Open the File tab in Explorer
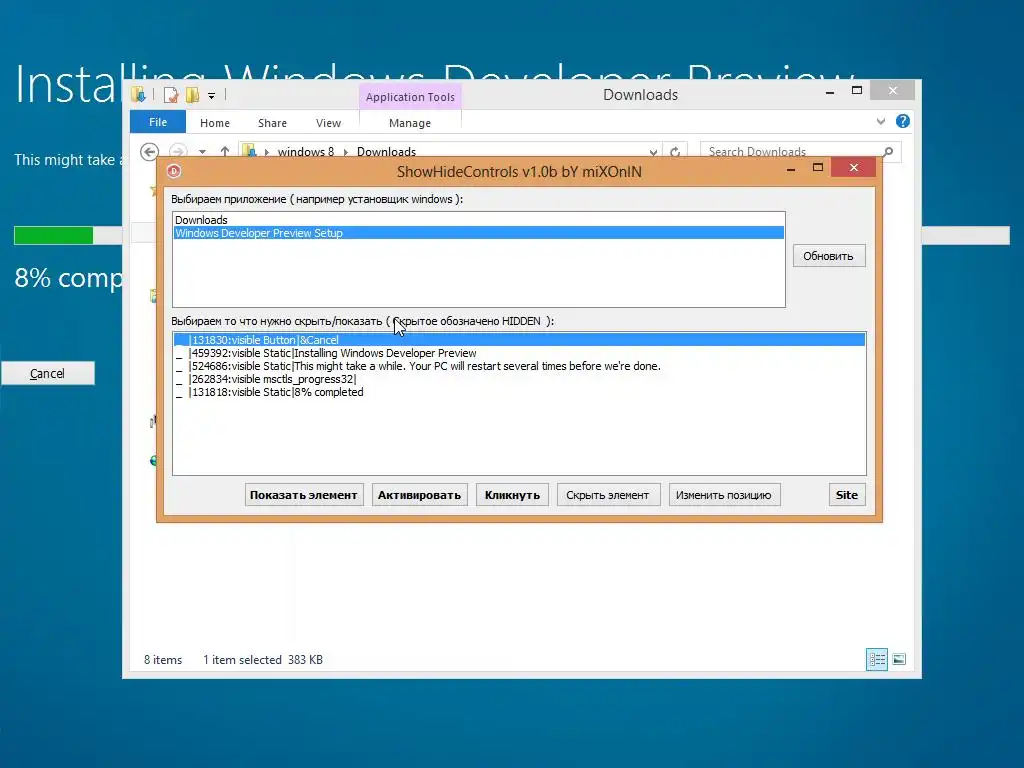The height and width of the screenshot is (768, 1024). click(158, 122)
